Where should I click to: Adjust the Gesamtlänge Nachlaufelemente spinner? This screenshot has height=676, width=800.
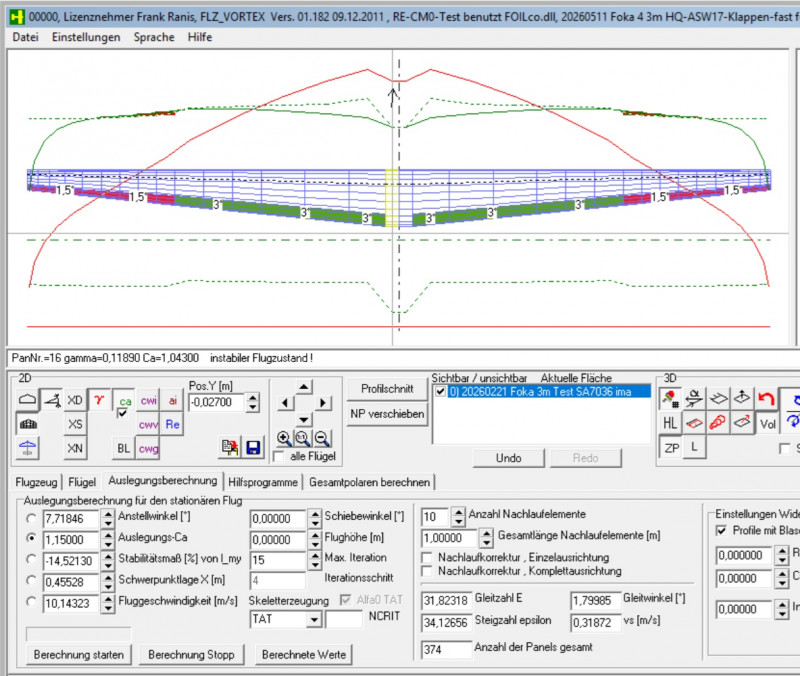487,538
